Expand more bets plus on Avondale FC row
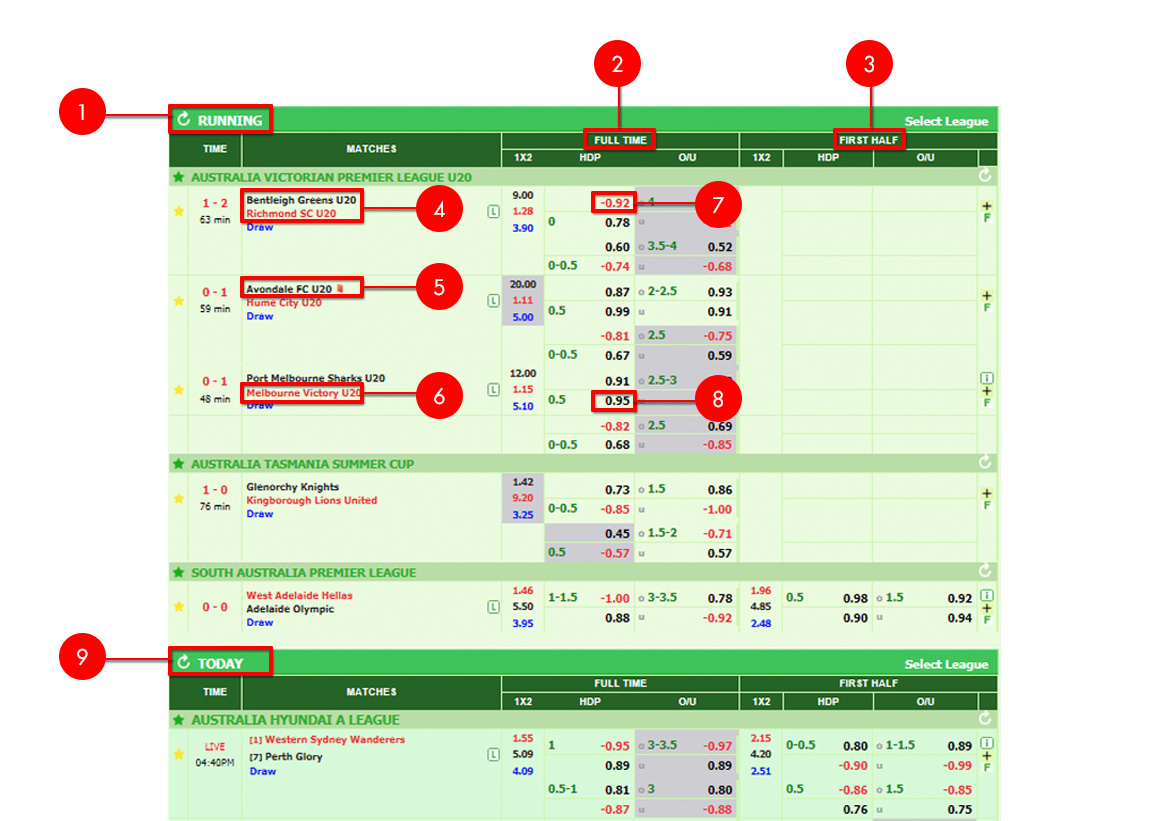 pos(987,296)
